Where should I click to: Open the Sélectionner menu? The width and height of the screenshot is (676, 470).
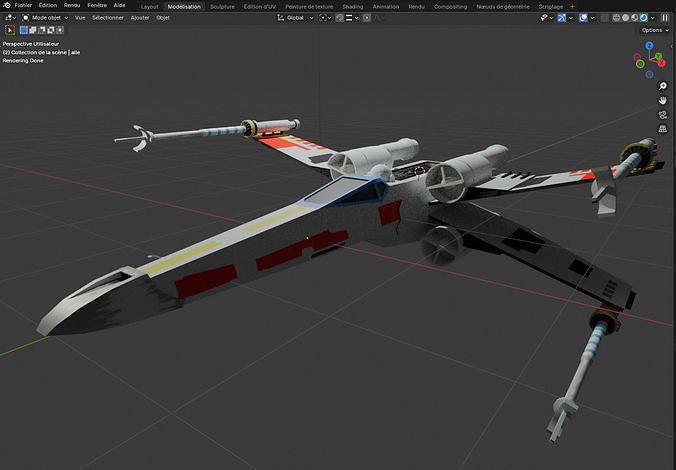[x=108, y=18]
